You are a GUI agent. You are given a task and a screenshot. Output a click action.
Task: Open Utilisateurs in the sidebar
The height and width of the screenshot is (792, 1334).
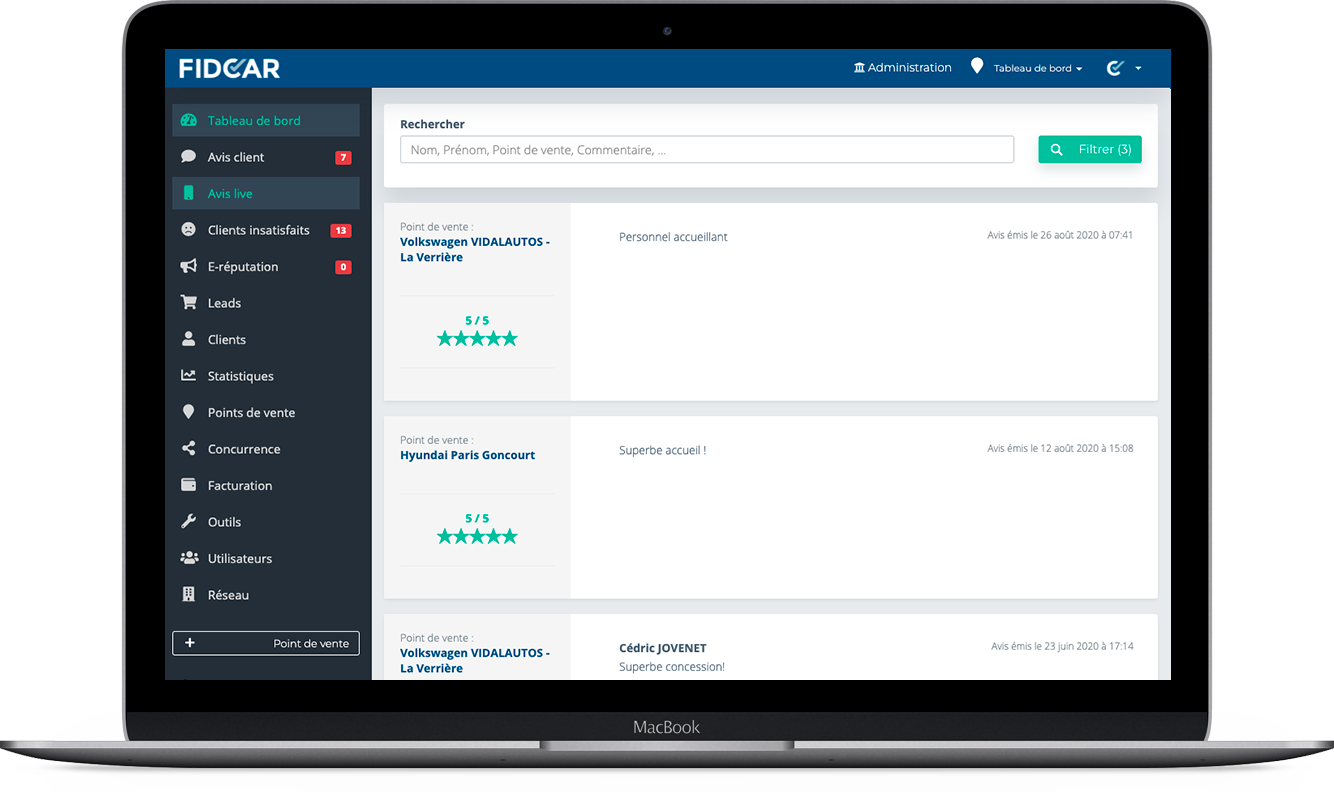pos(239,559)
